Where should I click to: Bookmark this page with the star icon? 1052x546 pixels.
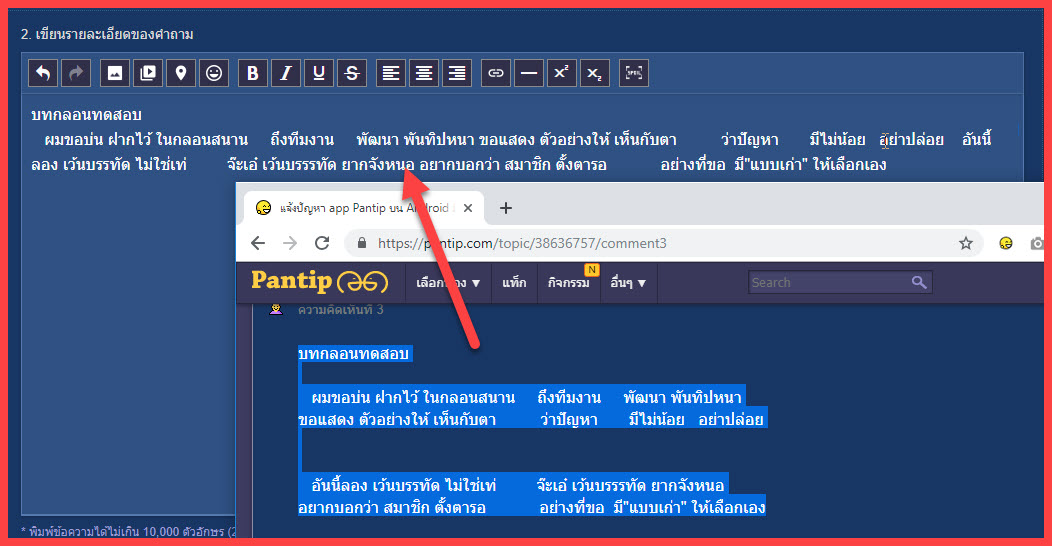pos(965,243)
